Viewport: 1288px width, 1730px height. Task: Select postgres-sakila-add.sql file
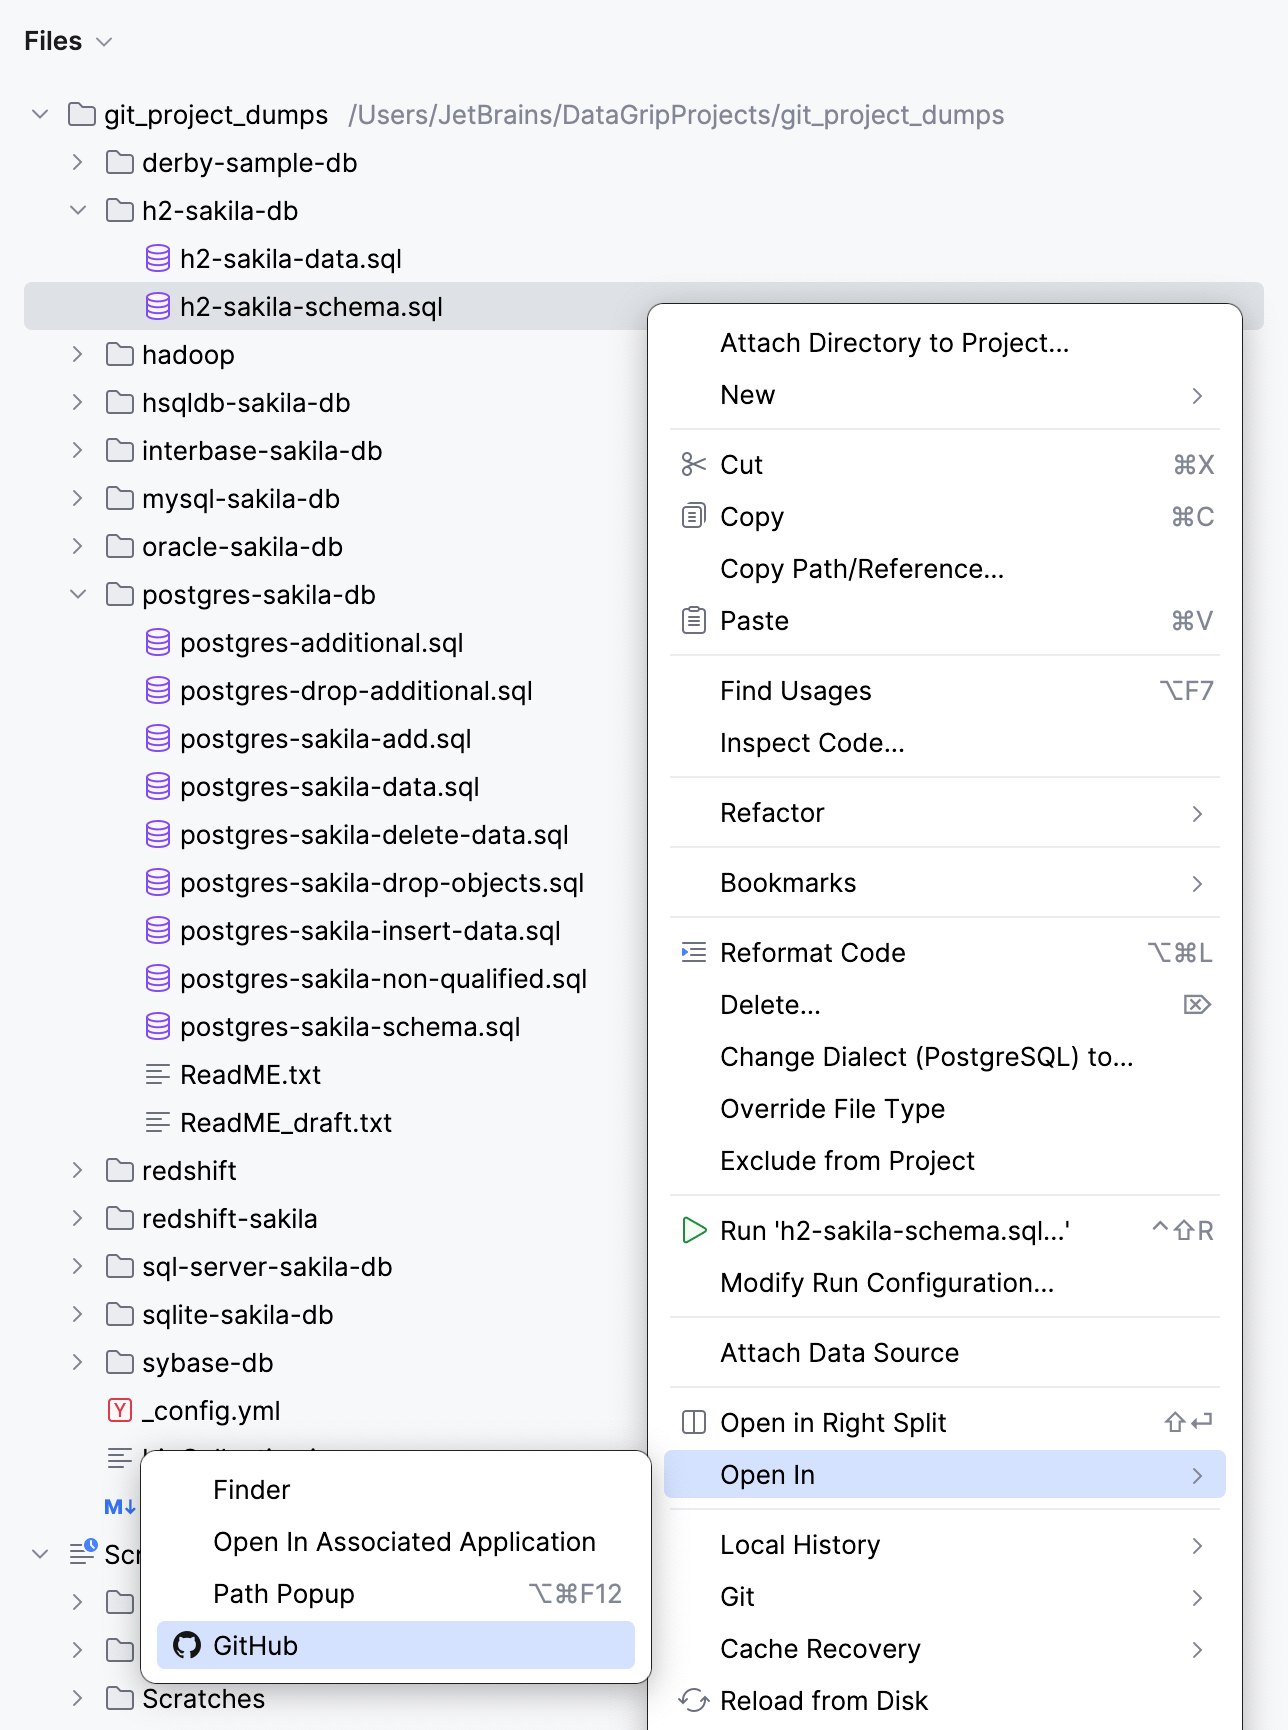pyautogui.click(x=325, y=739)
